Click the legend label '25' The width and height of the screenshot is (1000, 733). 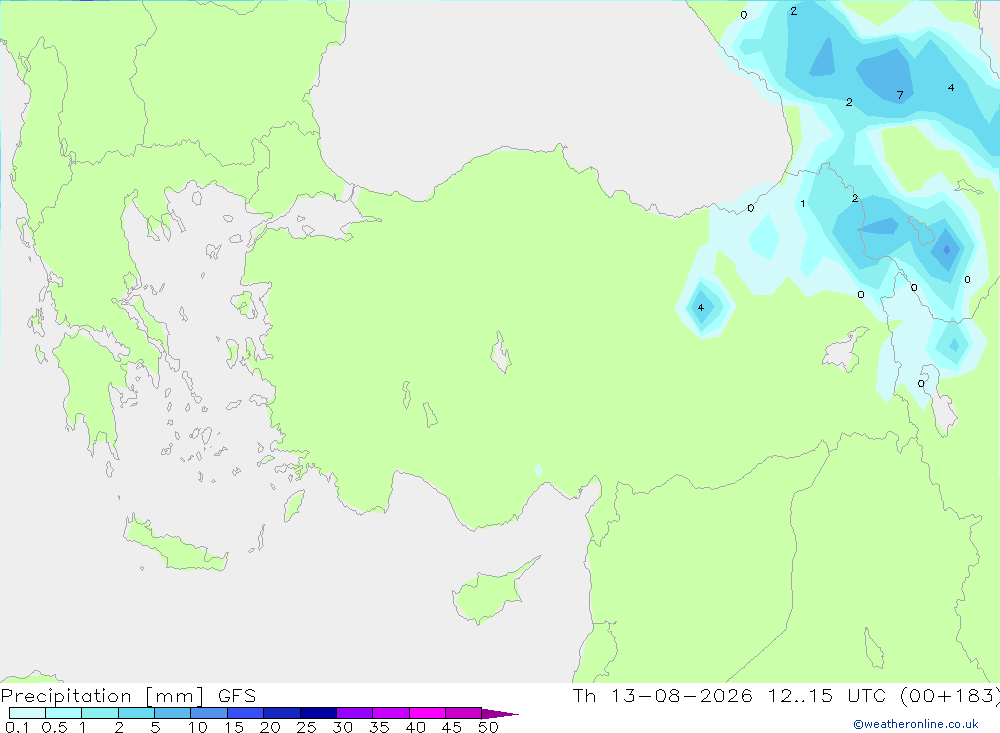tap(307, 727)
